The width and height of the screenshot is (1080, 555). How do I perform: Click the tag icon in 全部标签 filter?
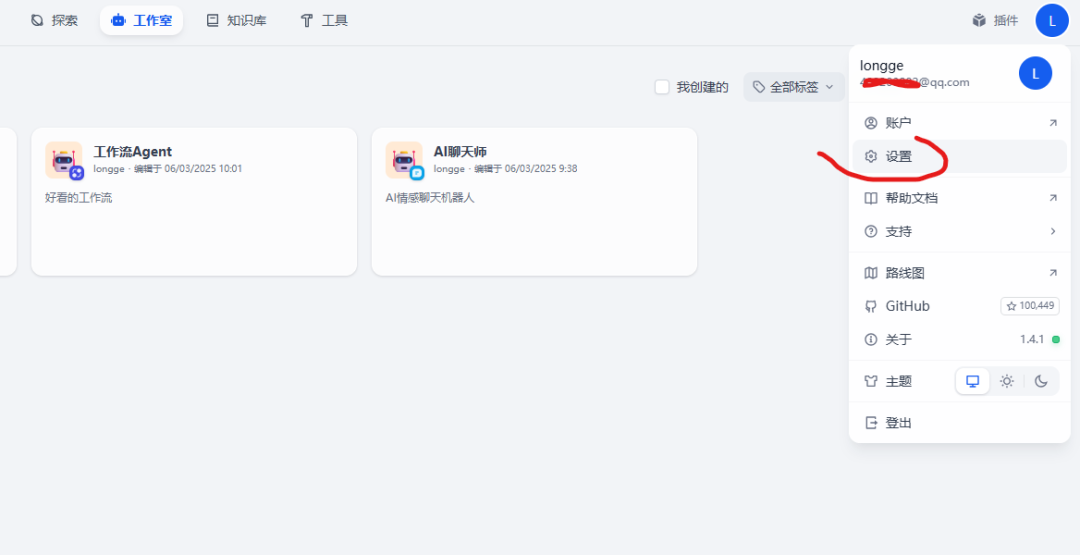[x=759, y=87]
